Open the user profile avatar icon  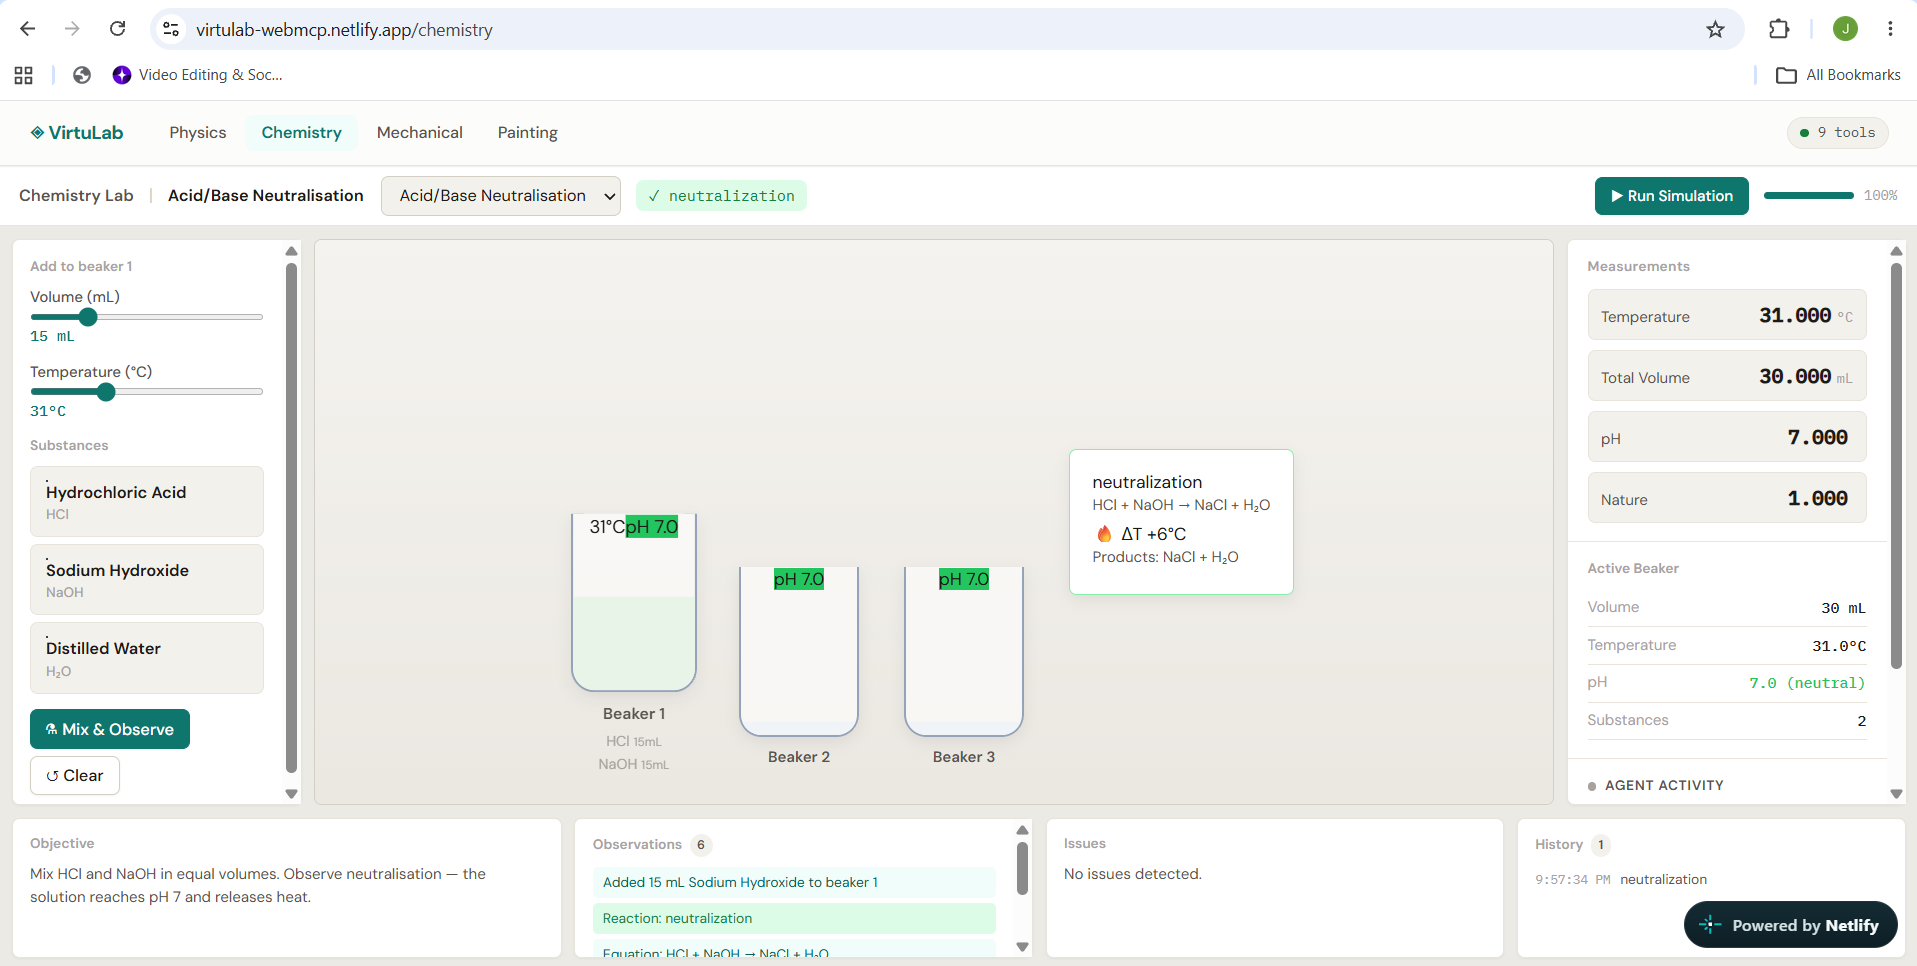[x=1845, y=29]
